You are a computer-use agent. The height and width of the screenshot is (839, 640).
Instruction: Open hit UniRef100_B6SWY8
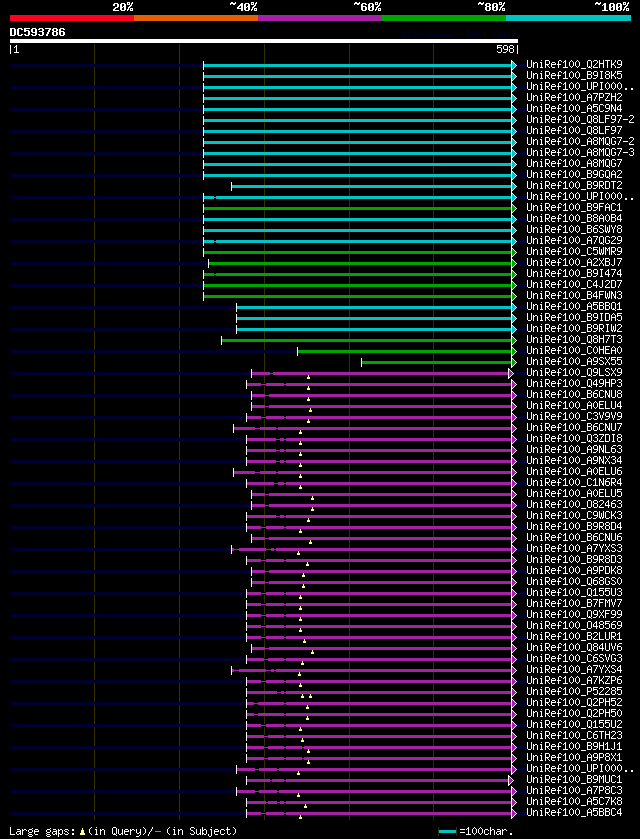pos(574,230)
